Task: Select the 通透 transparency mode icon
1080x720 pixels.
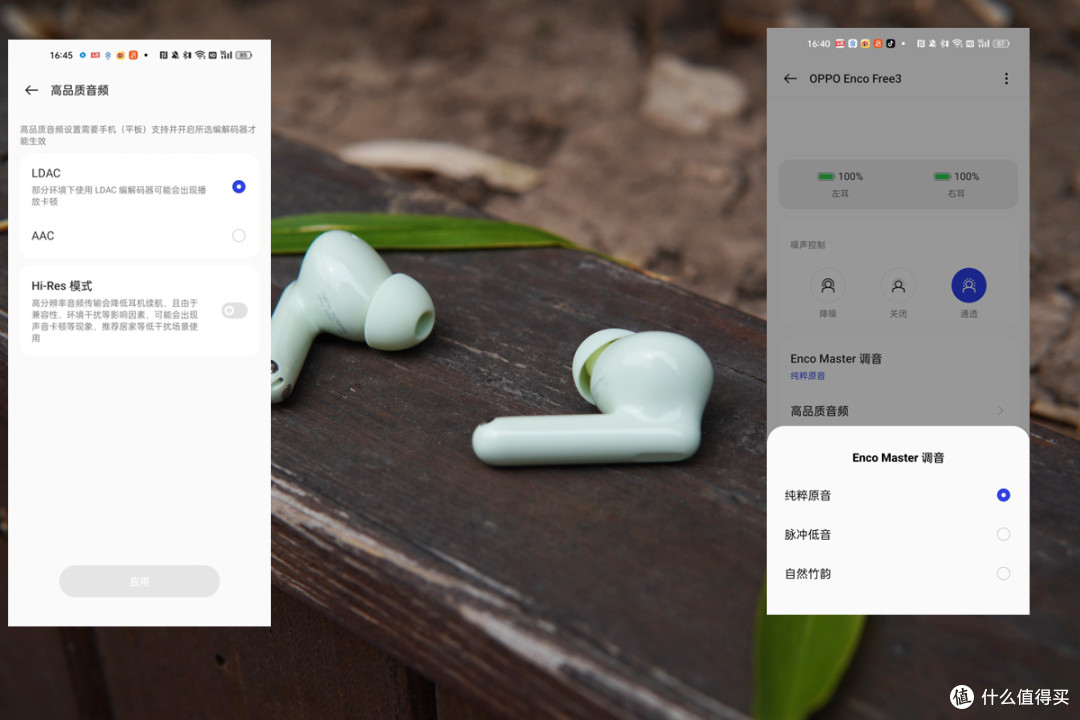Action: (968, 285)
